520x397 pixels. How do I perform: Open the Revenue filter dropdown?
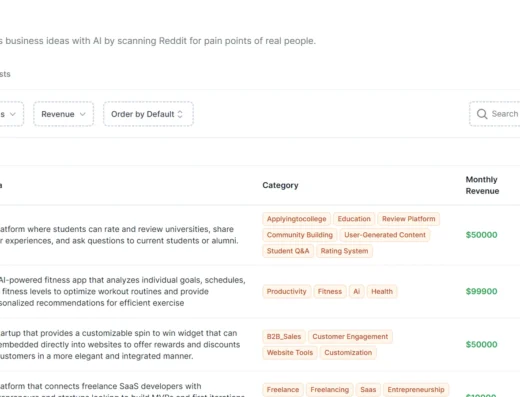coord(63,114)
